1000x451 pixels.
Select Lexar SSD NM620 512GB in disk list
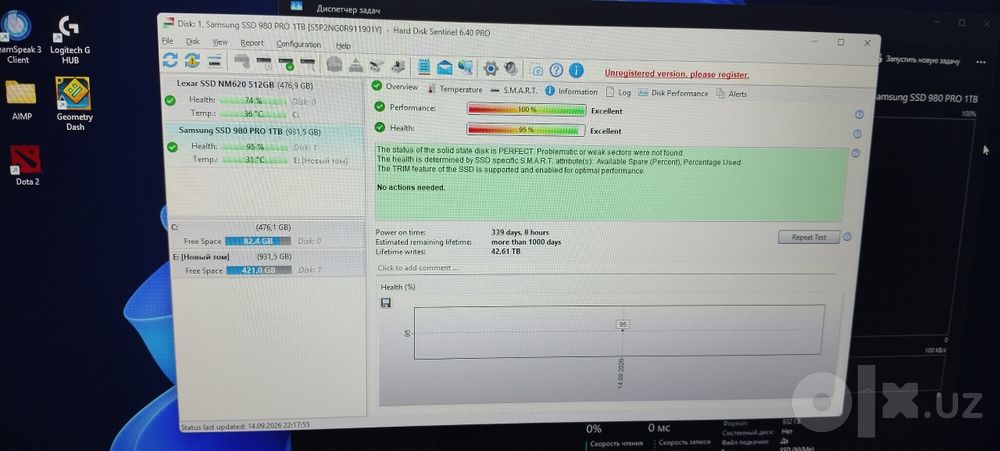265,100
